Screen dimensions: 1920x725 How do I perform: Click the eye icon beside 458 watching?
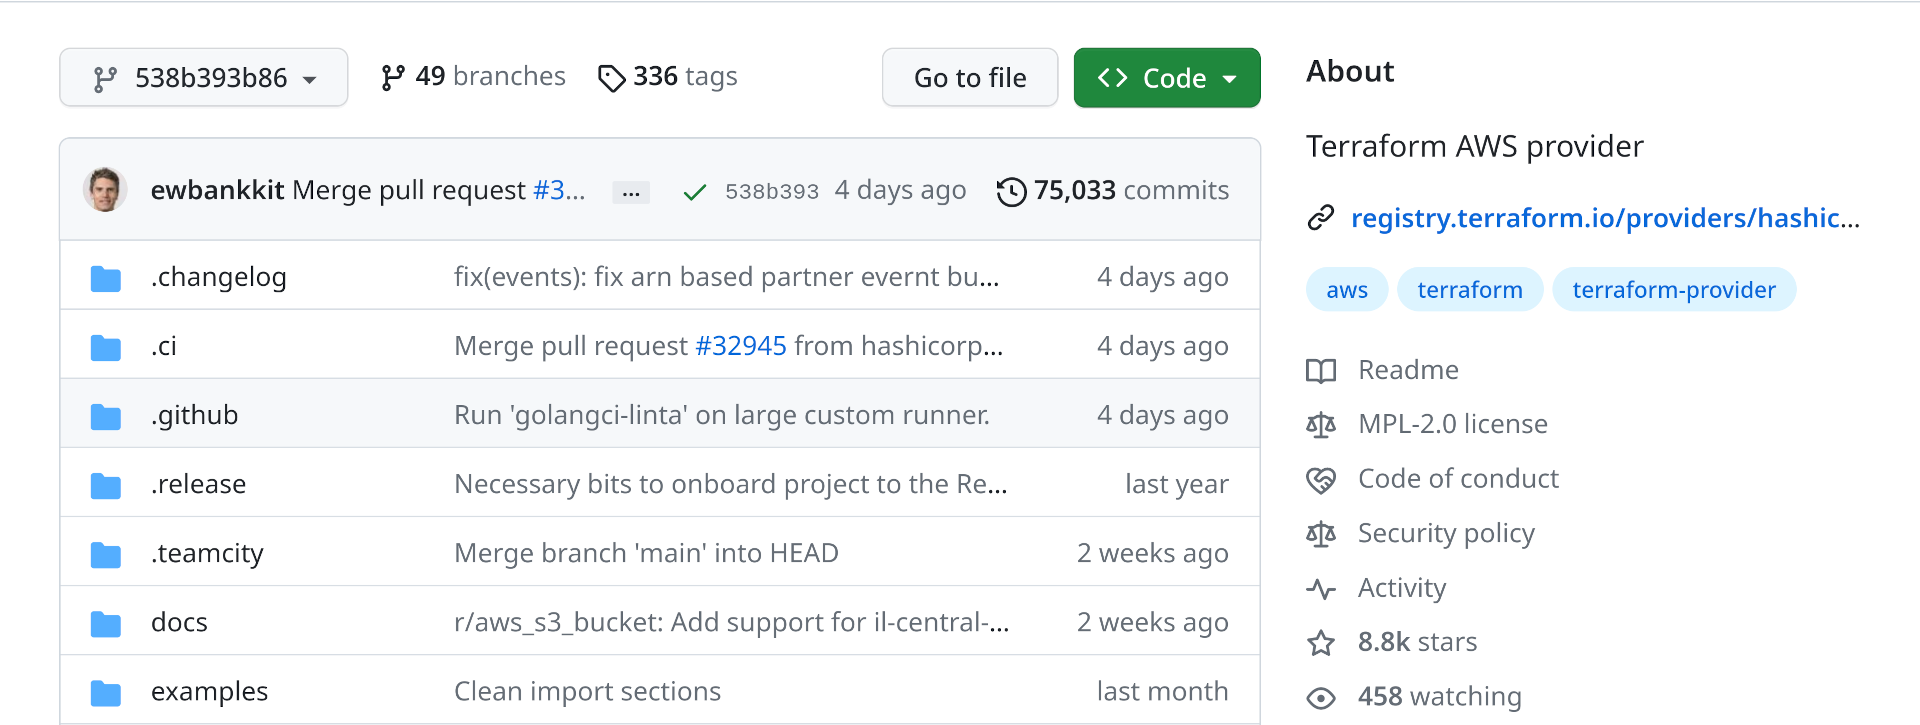tap(1321, 698)
